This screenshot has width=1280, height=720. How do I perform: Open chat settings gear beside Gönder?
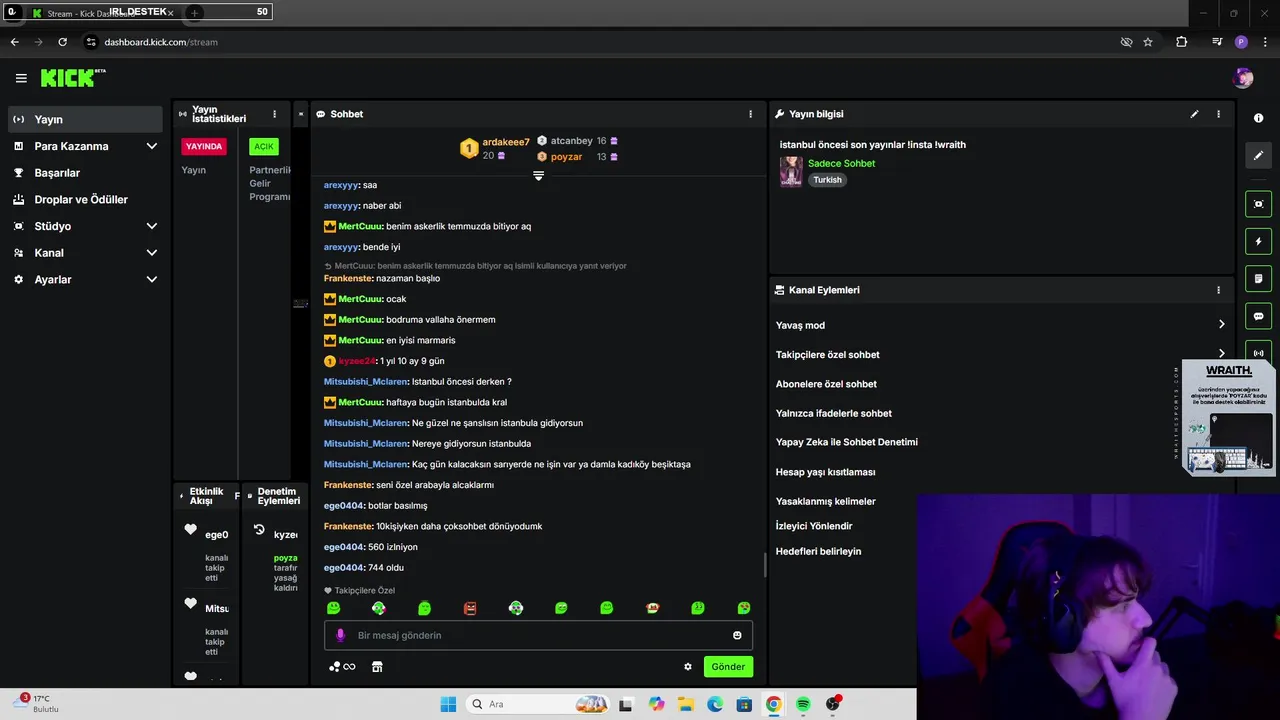(688, 667)
